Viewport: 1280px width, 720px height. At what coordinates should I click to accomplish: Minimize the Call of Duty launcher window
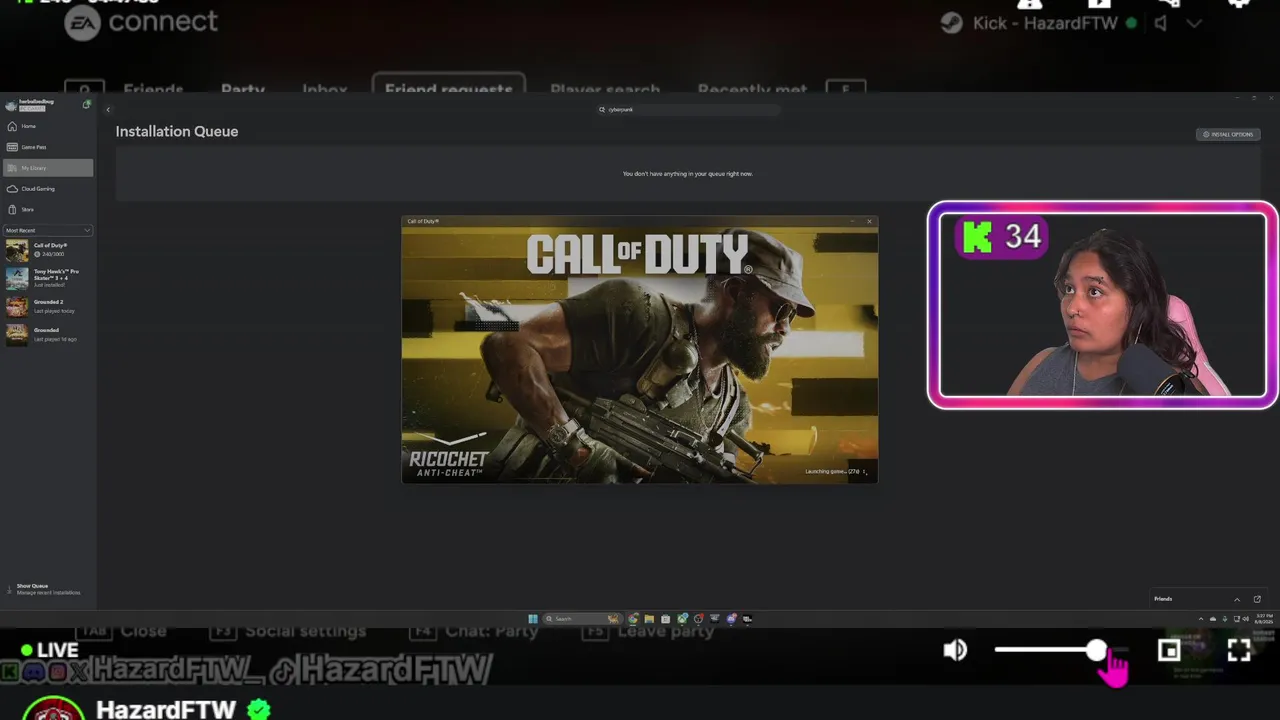point(852,221)
